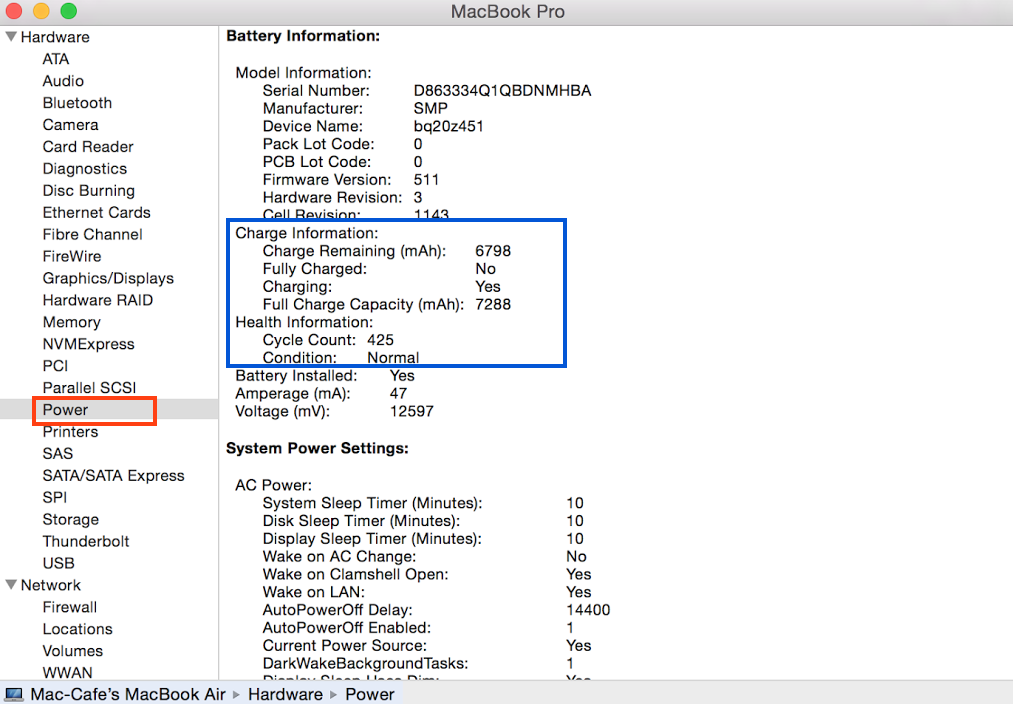Image resolution: width=1013 pixels, height=704 pixels.
Task: Click the Full Charge Capacity value 7288
Action: click(493, 304)
